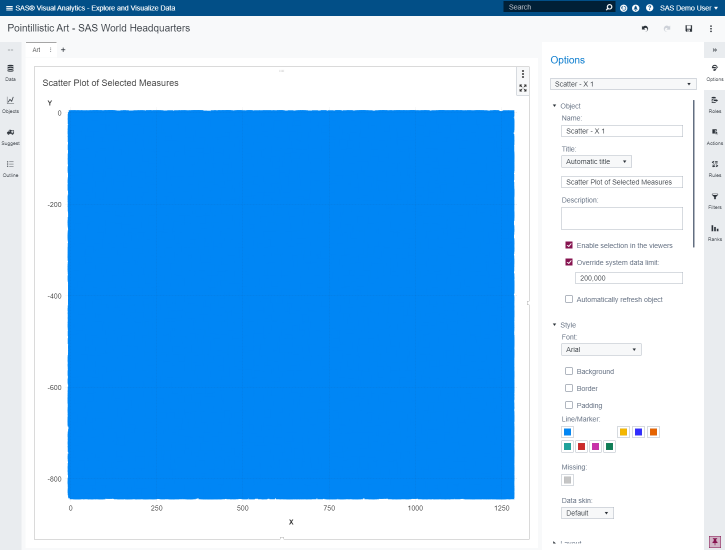Open the SAS Demo User menu

(688, 8)
